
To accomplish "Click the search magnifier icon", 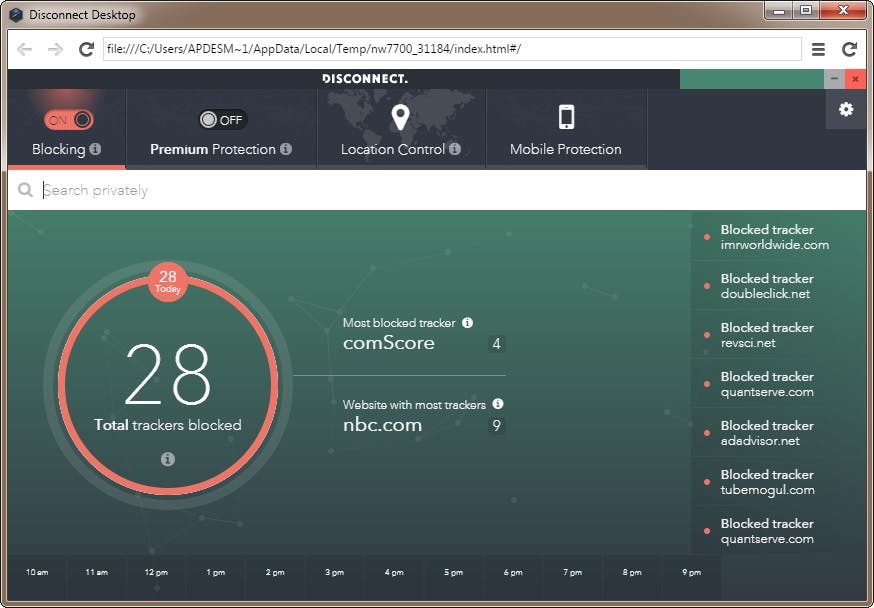I will point(25,190).
